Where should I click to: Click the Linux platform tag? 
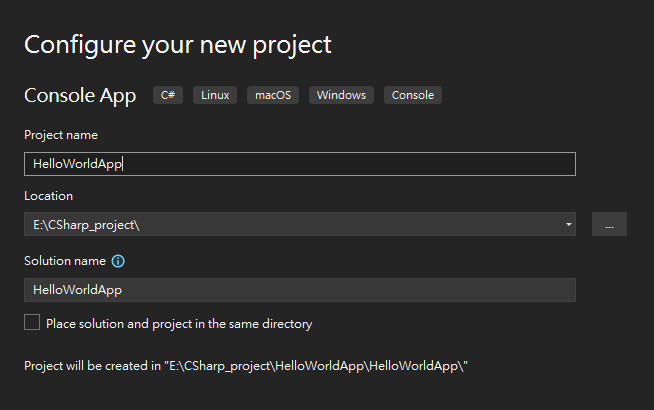pyautogui.click(x=215, y=96)
